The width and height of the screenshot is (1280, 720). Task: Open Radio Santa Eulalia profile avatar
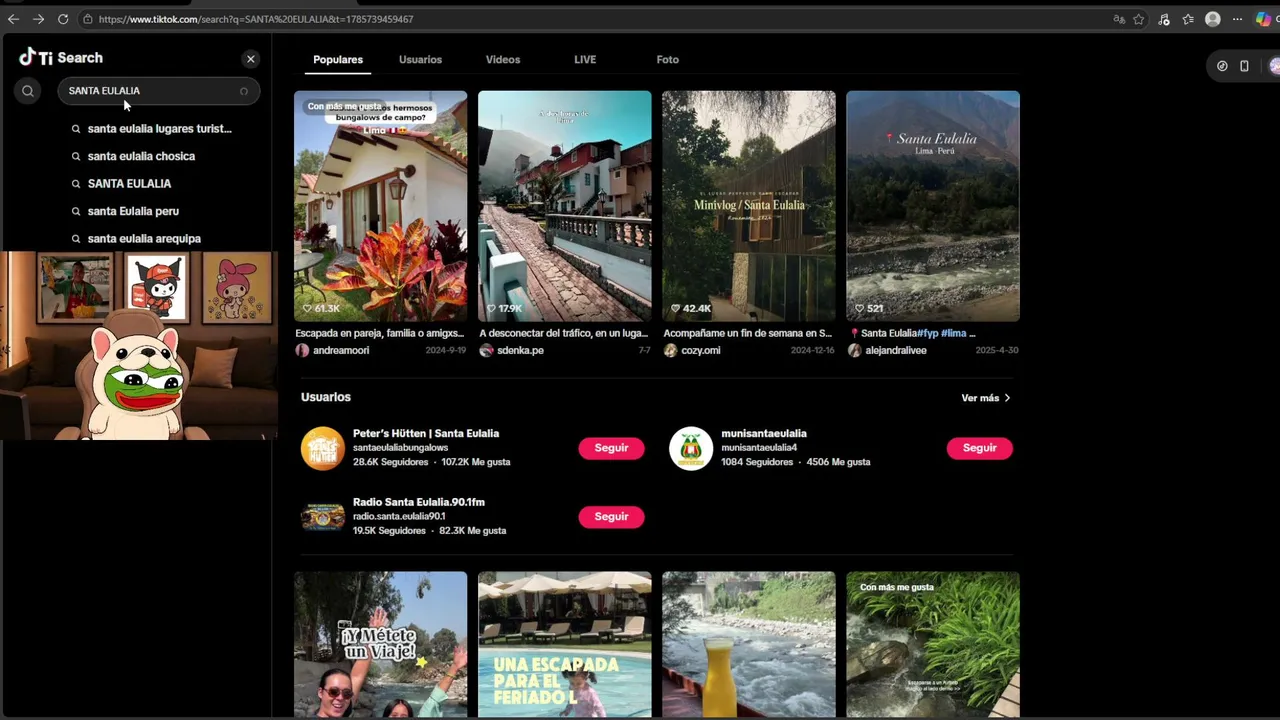pos(323,517)
